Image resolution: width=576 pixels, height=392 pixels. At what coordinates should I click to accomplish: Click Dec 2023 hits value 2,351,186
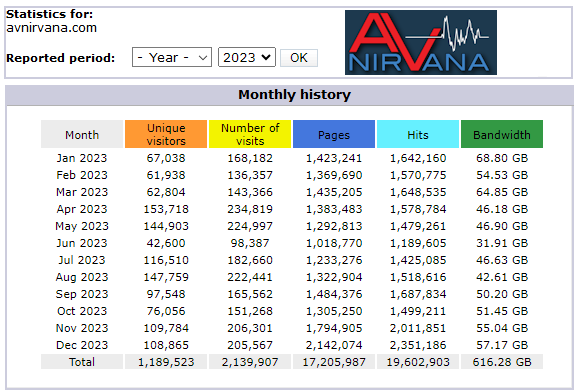tap(418, 345)
